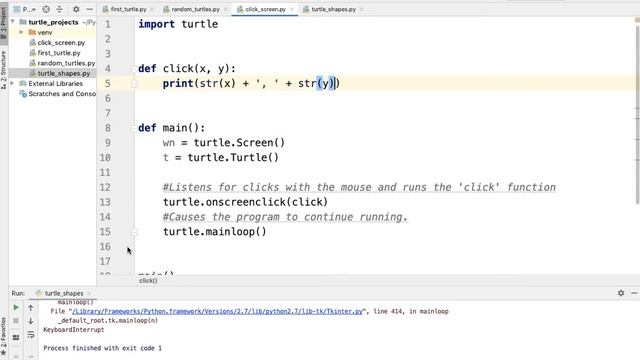Switch to random_turtles.py editor tab
The image size is (640, 360).
pos(195,9)
